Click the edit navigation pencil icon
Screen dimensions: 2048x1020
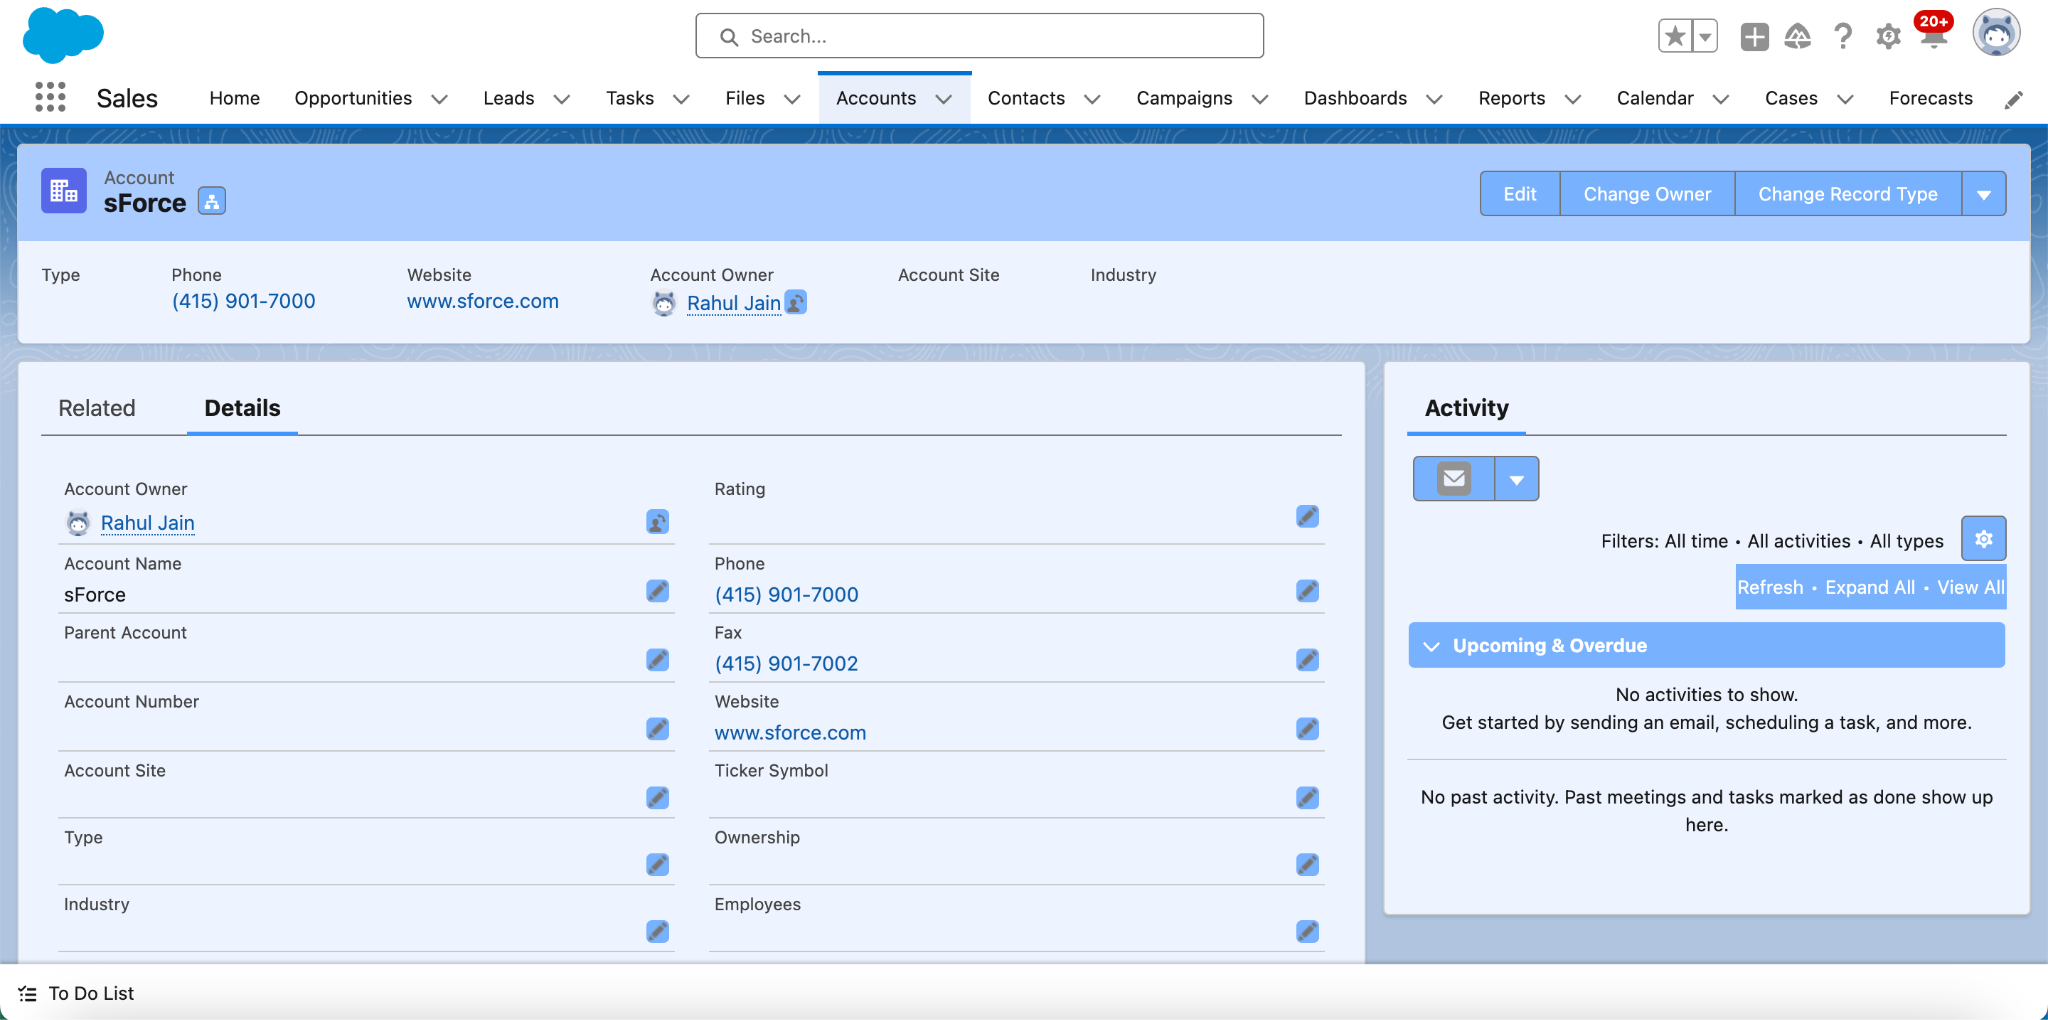pyautogui.click(x=2014, y=99)
